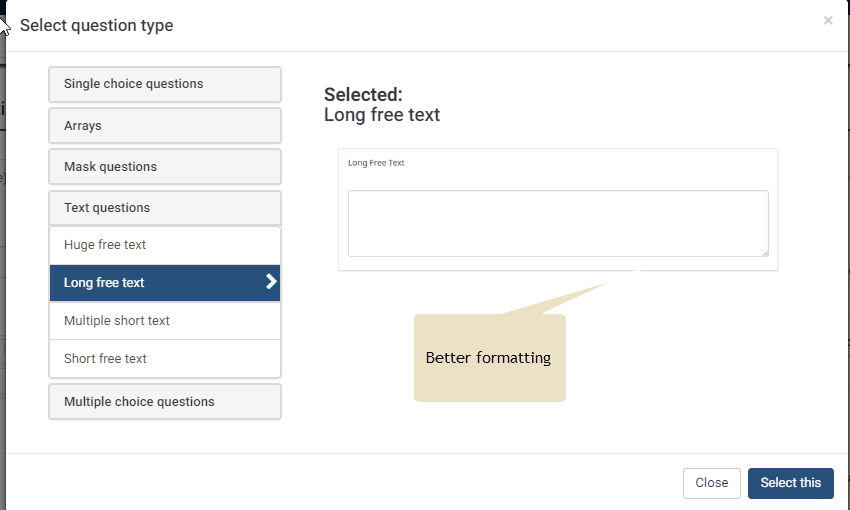
Task: Click the small 'Long Free Text' preview label
Action: tap(376, 162)
